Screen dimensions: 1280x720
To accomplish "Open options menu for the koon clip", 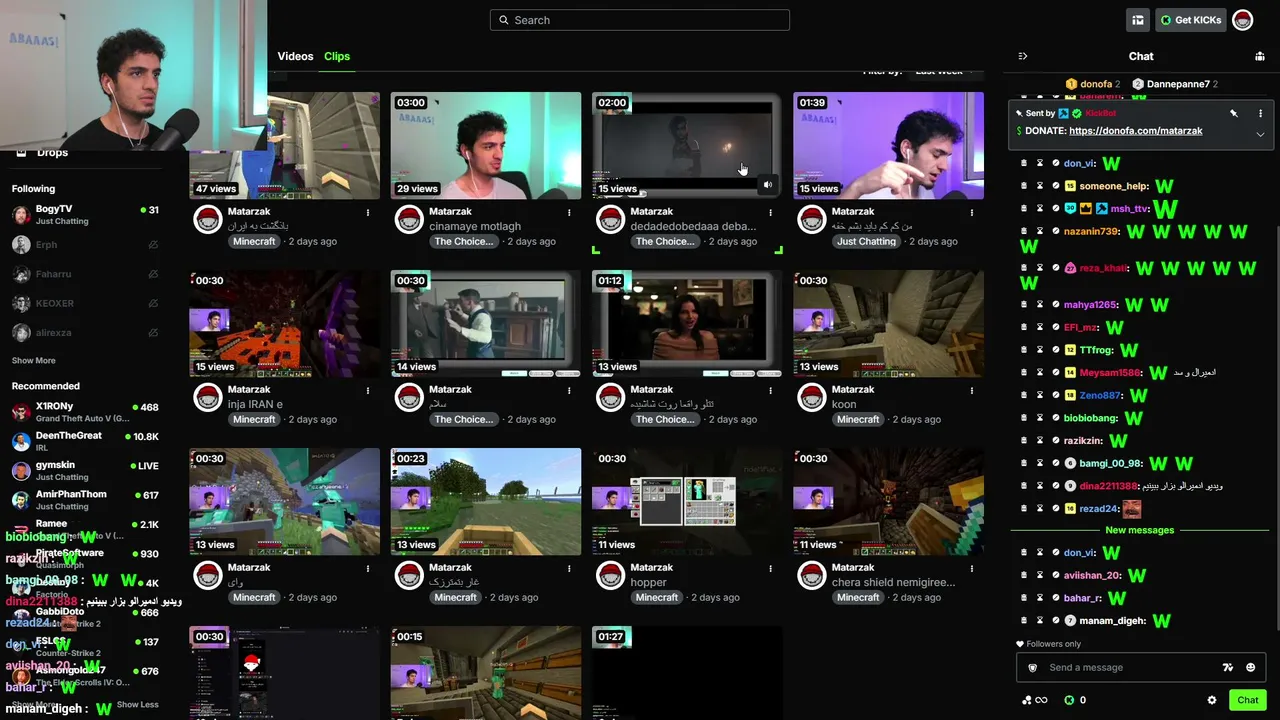I will (971, 390).
